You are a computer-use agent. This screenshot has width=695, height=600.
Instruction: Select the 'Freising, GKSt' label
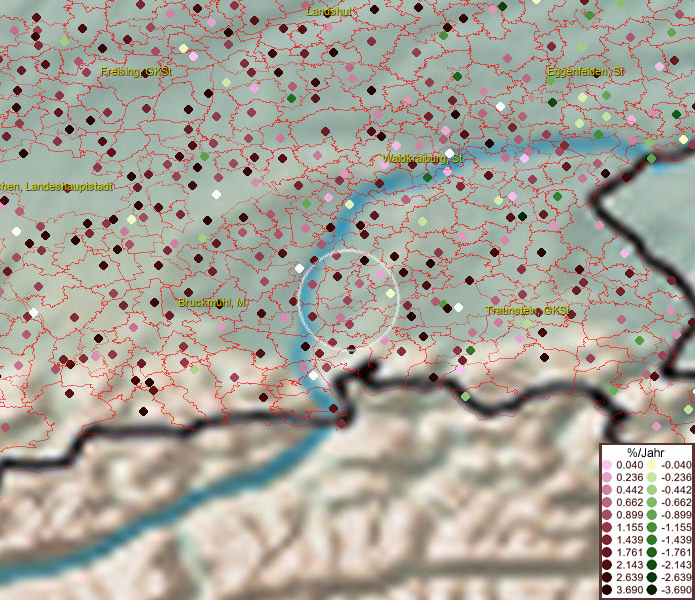(x=136, y=71)
